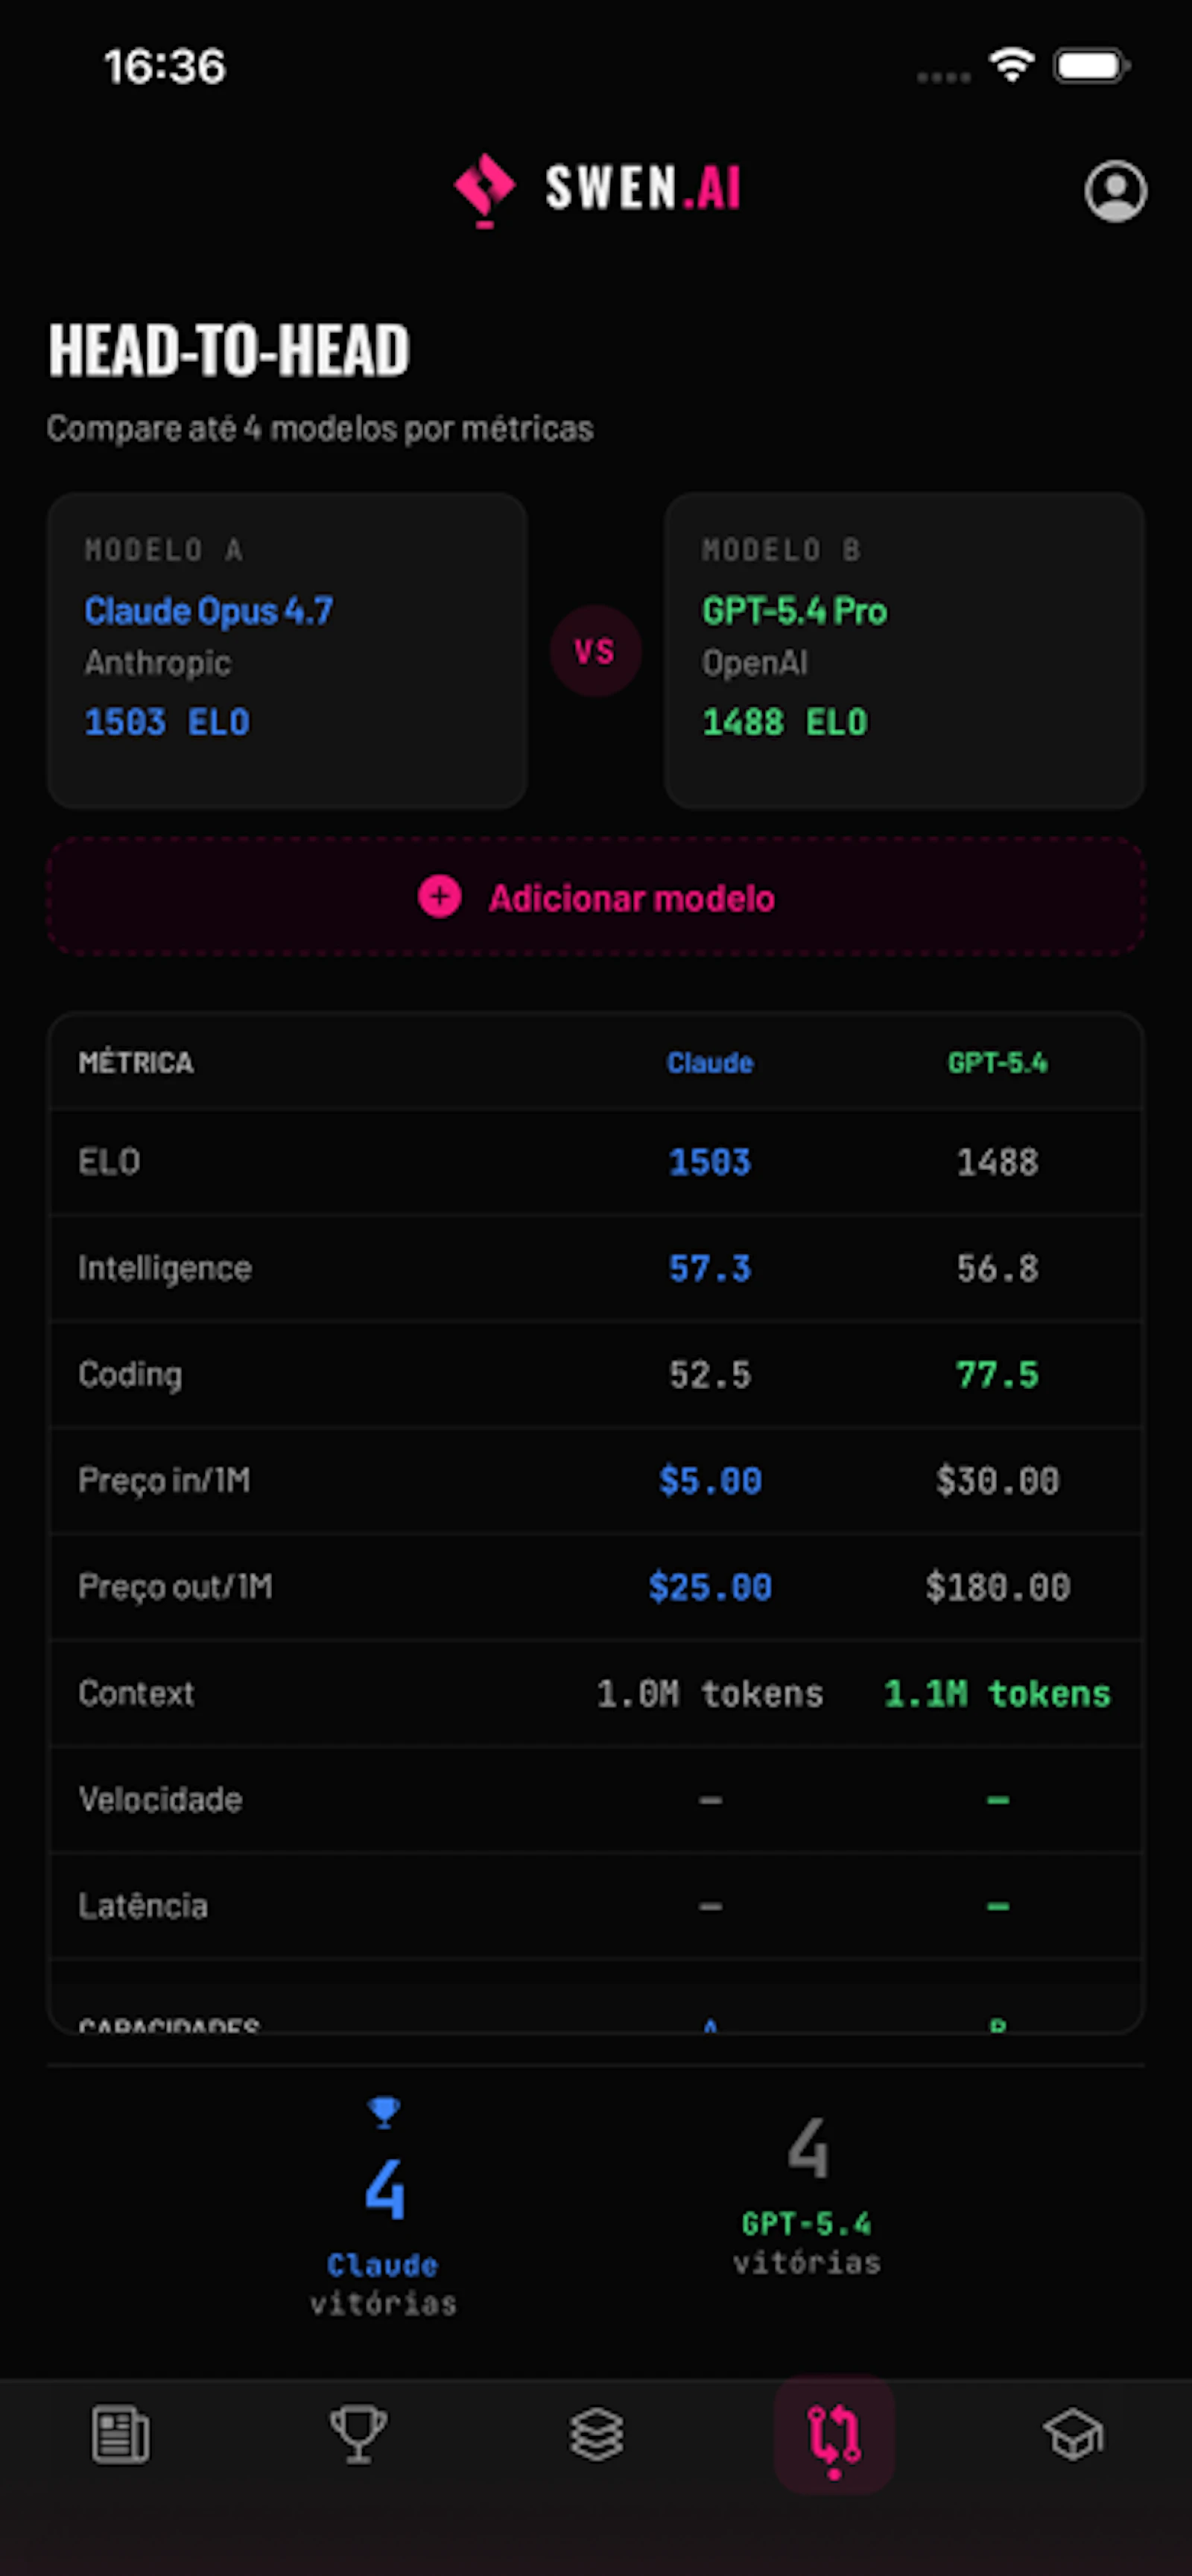Screen dimensions: 1192x2576
Task: Click the $30.00 input price
Action: tap(997, 1480)
